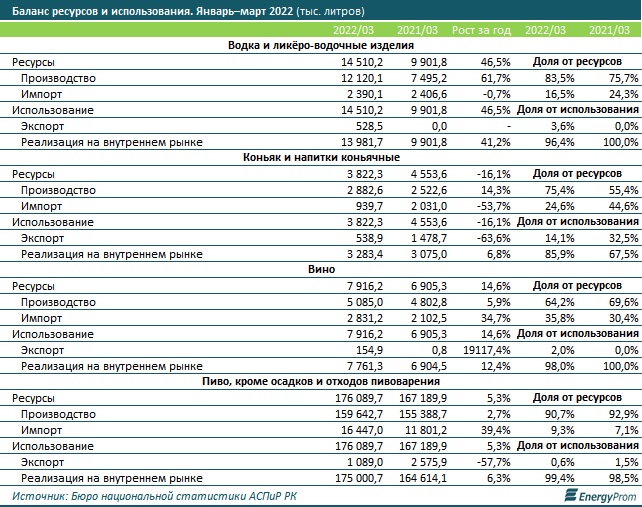Click wine import value 2 831,2
Image resolution: width=642 pixels, height=507 pixels.
pos(365,318)
